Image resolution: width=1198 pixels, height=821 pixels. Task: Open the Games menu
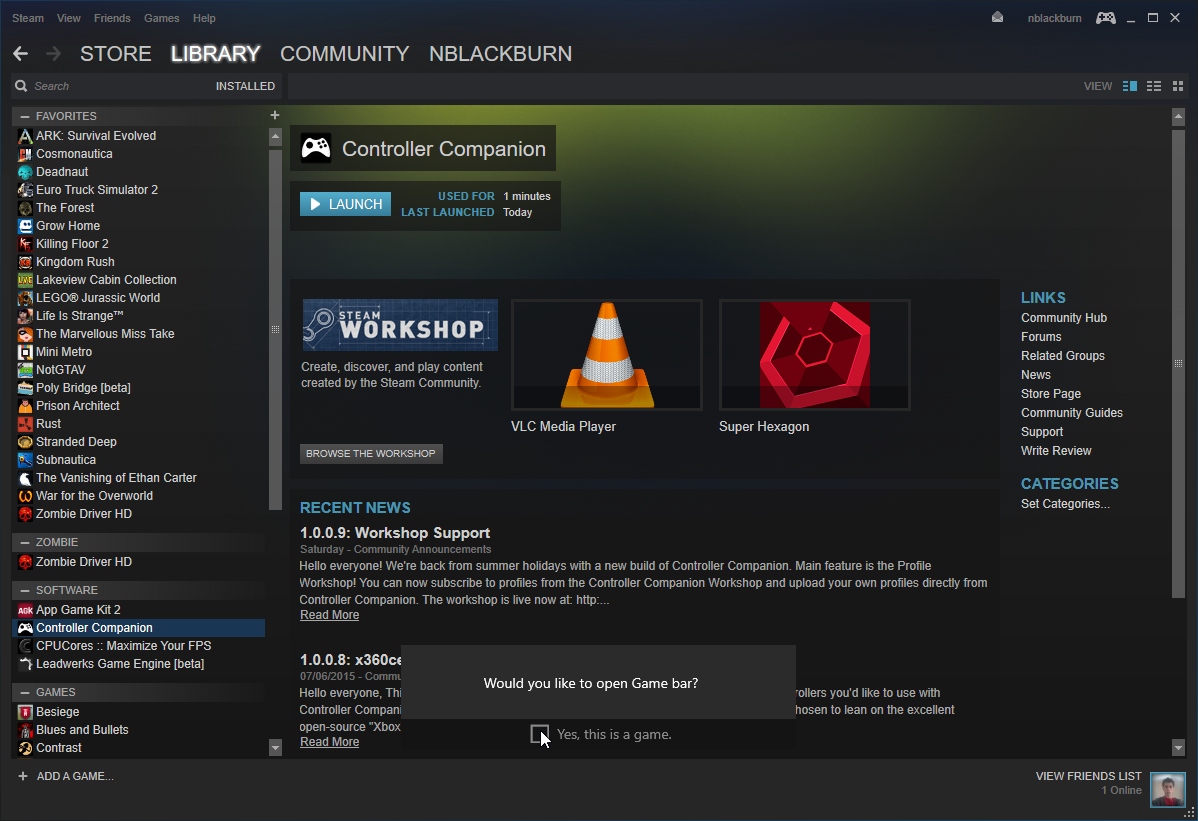pos(162,18)
